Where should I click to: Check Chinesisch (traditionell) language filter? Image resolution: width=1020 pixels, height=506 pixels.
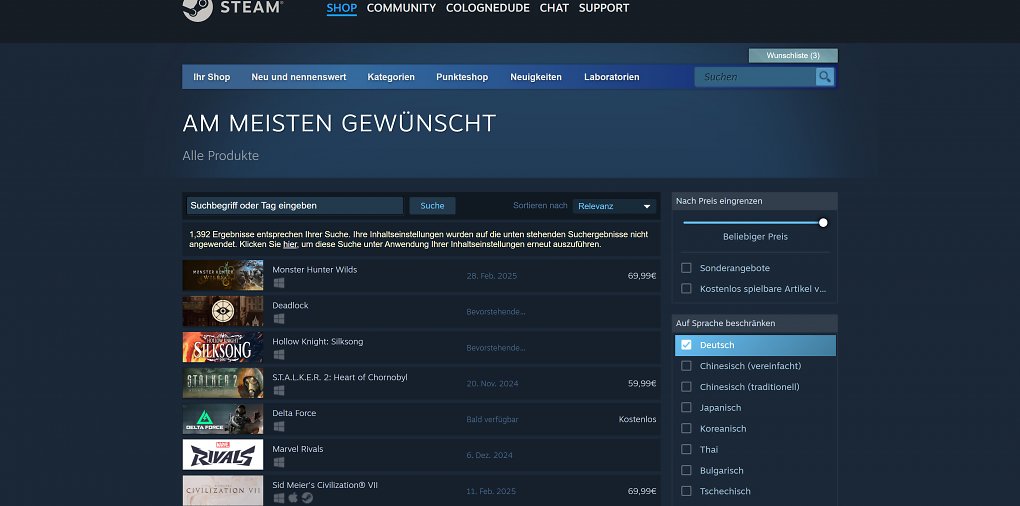click(x=686, y=386)
